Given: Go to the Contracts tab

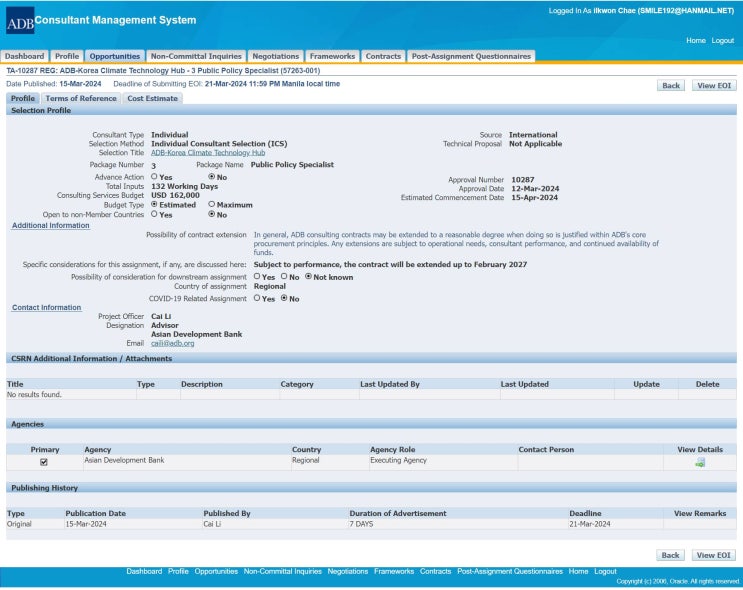Looking at the screenshot, I should click(383, 56).
